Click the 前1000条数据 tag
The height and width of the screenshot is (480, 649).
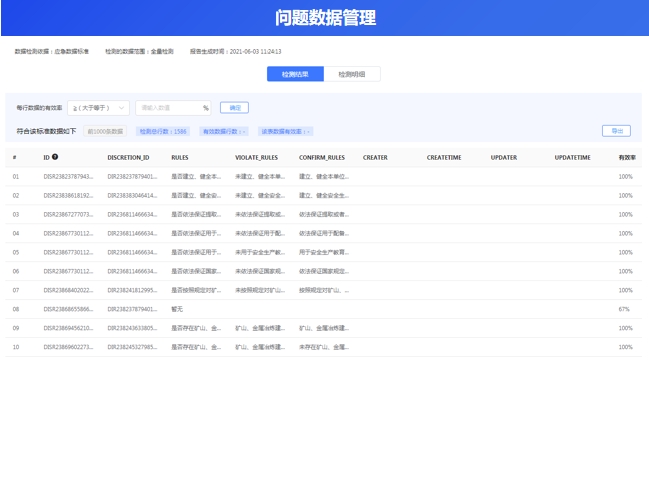point(105,131)
